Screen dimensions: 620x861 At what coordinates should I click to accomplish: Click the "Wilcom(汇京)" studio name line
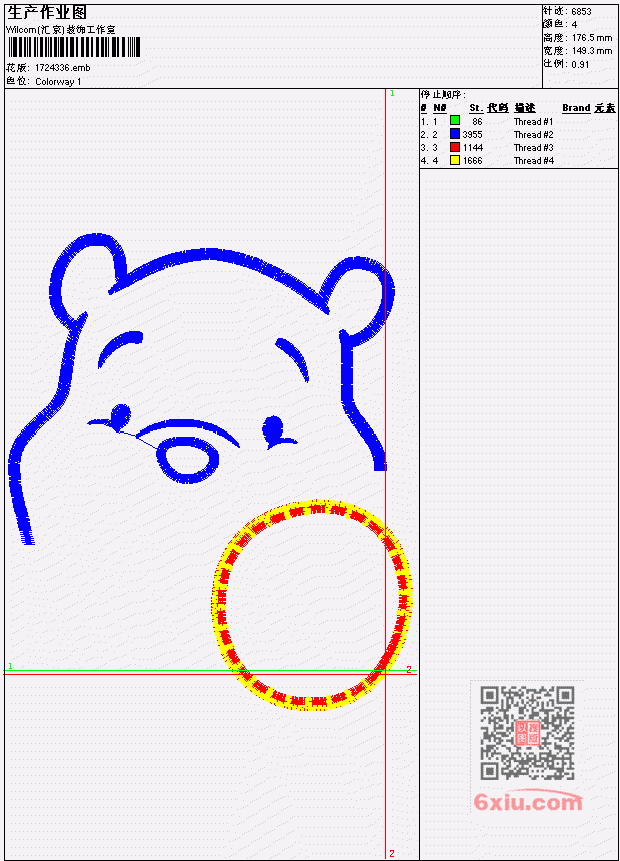tap(60, 30)
